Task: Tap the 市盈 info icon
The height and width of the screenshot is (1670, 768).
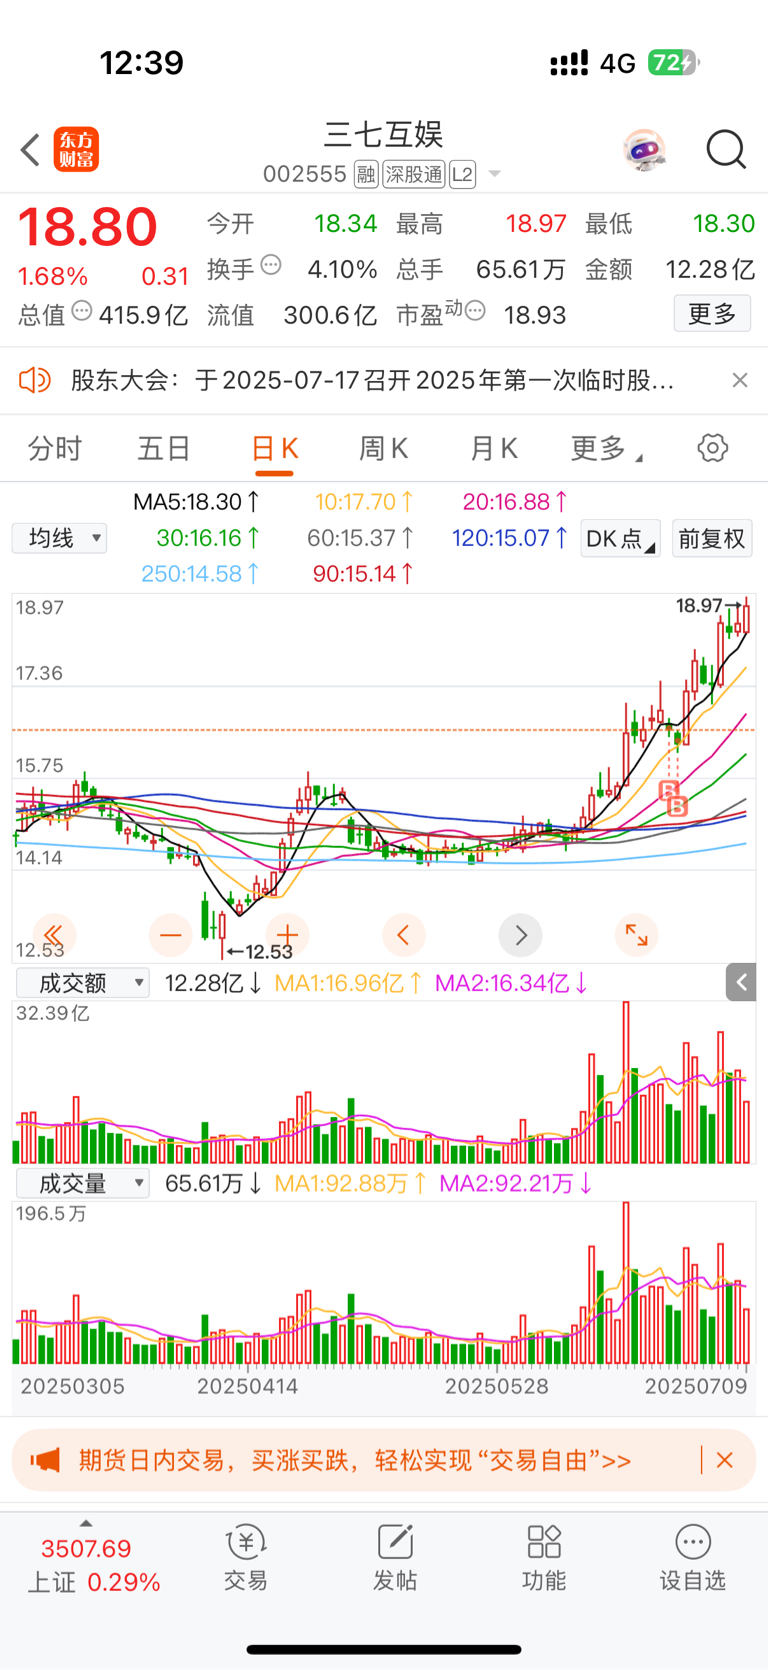Action: pos(475,311)
